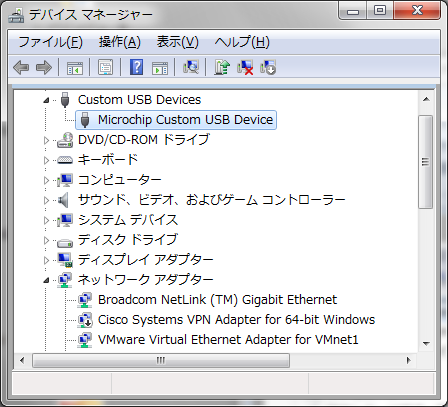
Task: Open the 操作(A) menu
Action: coord(120,42)
